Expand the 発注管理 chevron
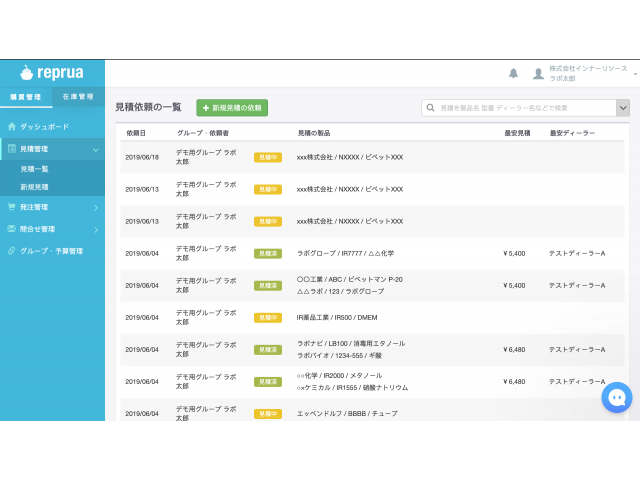The image size is (640, 480). (95, 207)
